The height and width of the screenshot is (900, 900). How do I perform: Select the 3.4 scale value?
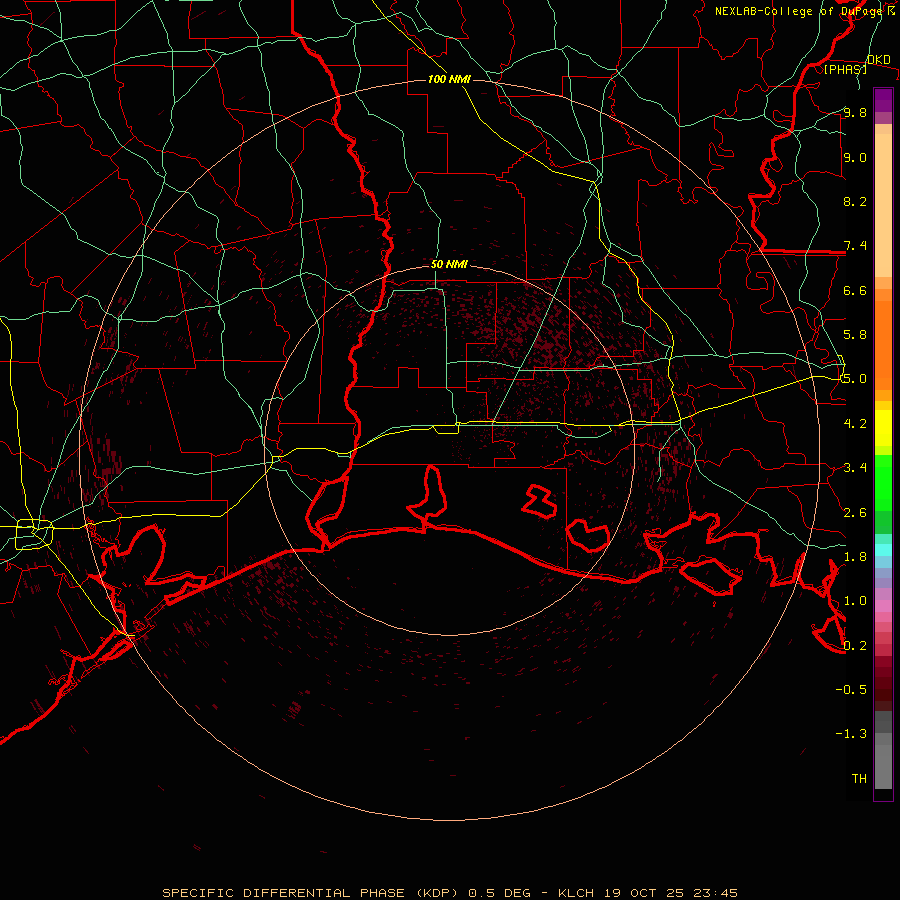[855, 468]
